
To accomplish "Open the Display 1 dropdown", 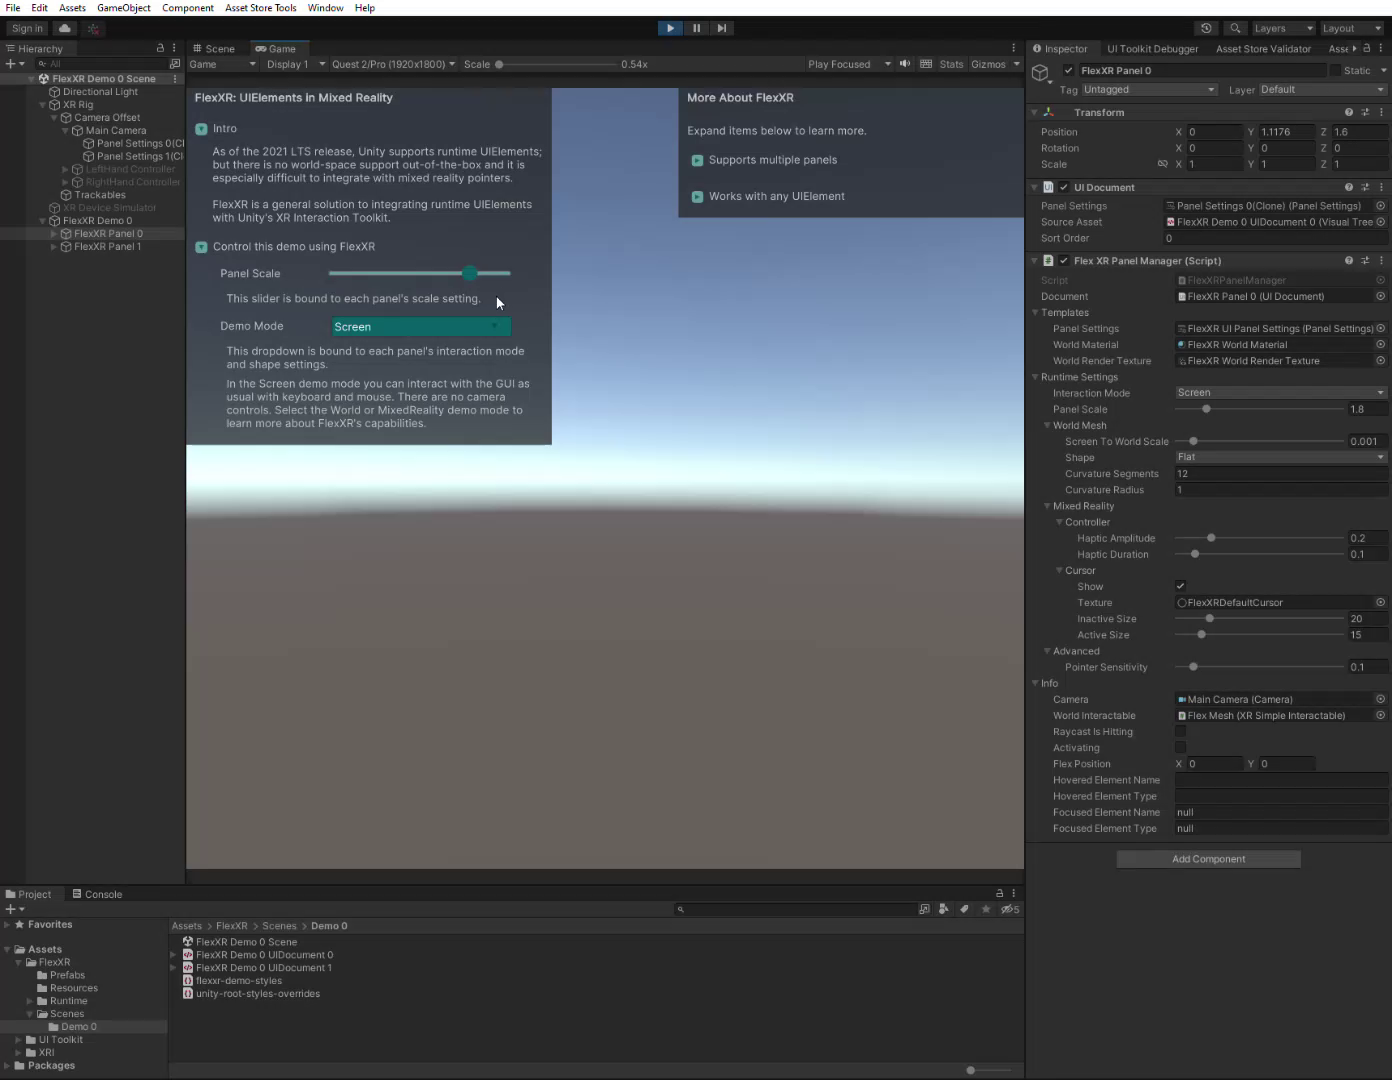I will point(295,64).
